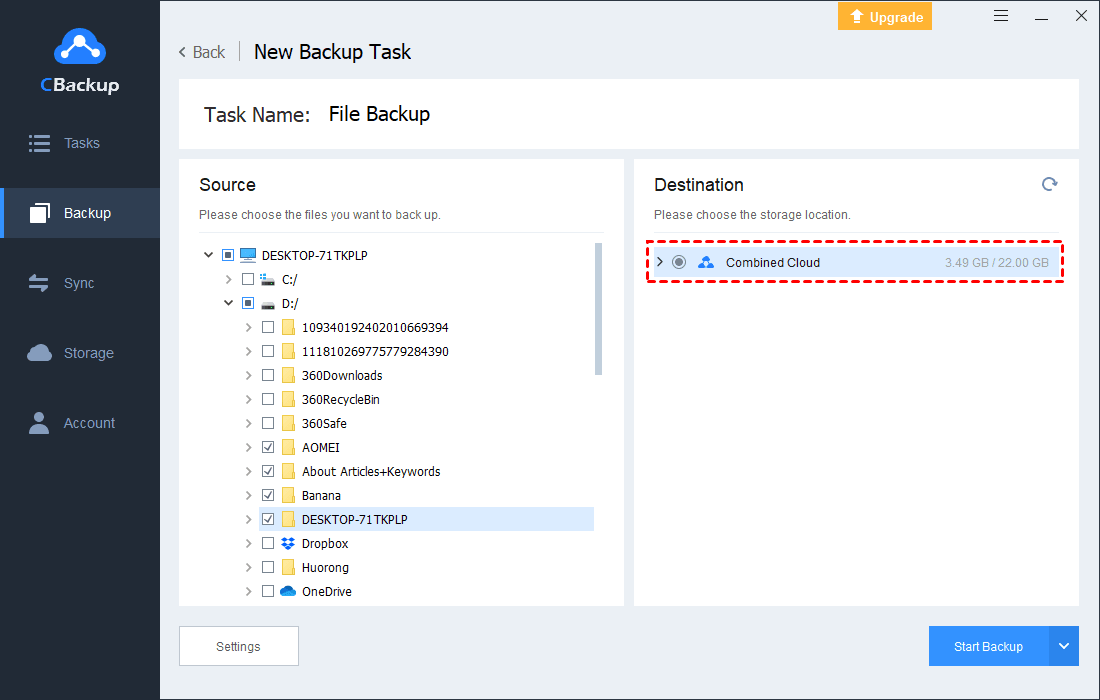
Task: Click the Dropbox folder icon
Action: tap(288, 544)
